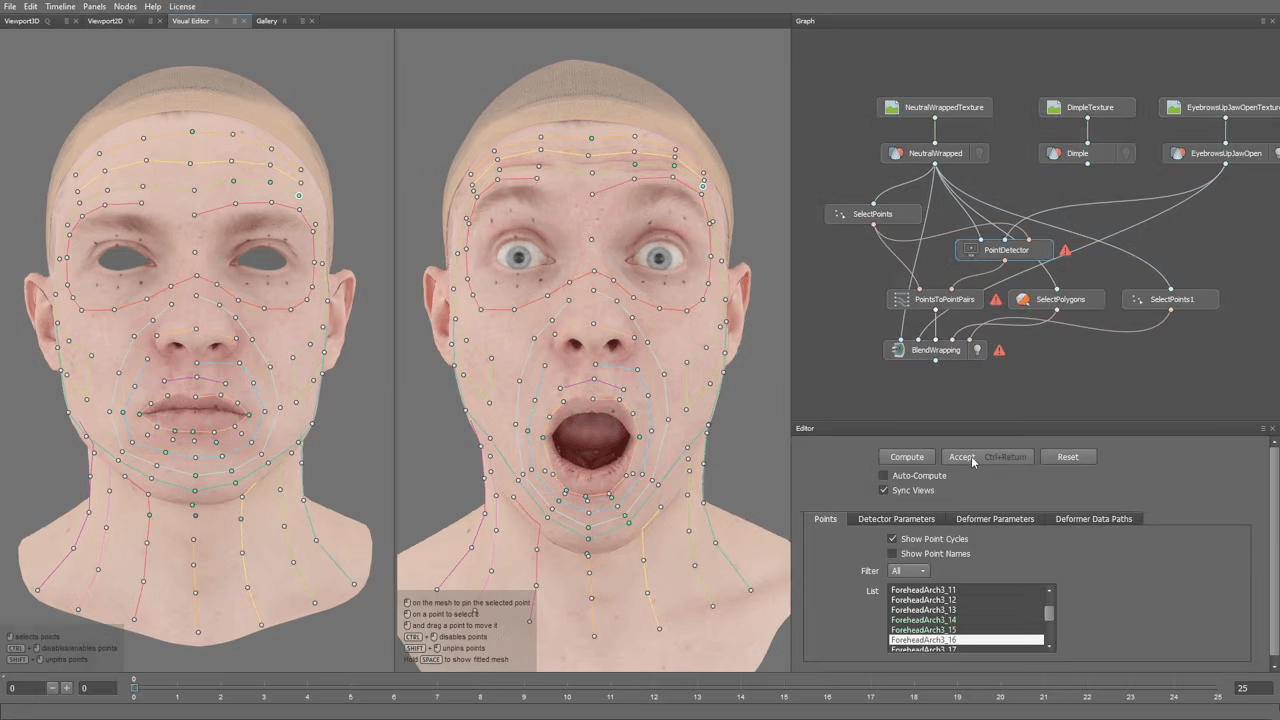This screenshot has width=1280, height=720.
Task: Click warning icon beside BlendWrapping node
Action: pyautogui.click(x=999, y=351)
